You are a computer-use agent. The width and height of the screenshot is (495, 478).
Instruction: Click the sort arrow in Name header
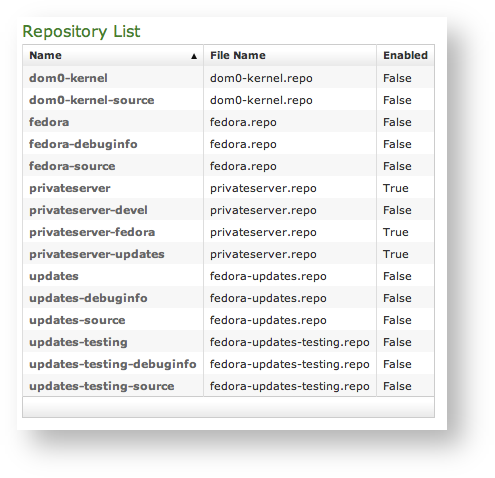click(194, 56)
